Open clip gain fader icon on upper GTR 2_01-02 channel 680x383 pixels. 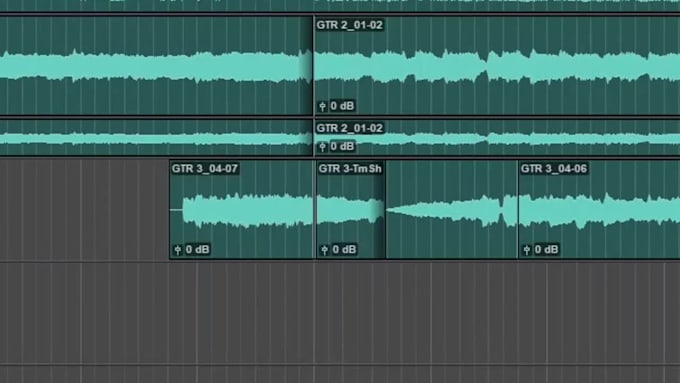(322, 106)
